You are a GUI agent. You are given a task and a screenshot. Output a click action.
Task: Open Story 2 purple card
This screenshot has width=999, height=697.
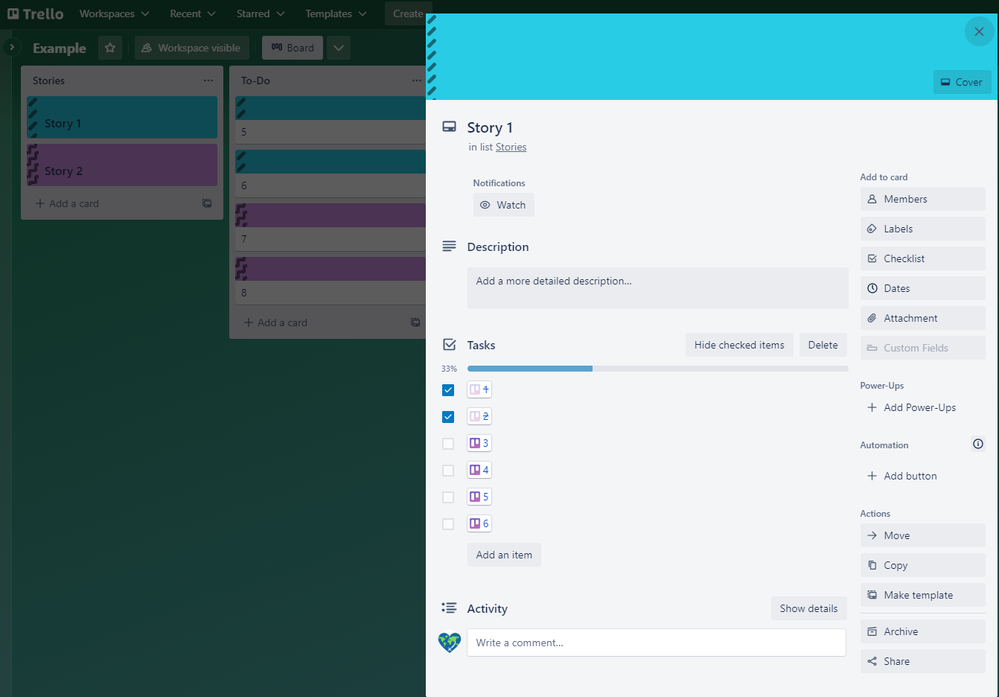[x=122, y=165]
